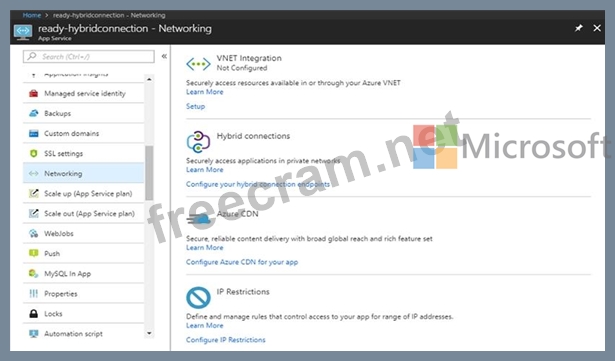Screen dimensions: 615x361
Task: Select the Networking menu item
Action: pos(84,173)
